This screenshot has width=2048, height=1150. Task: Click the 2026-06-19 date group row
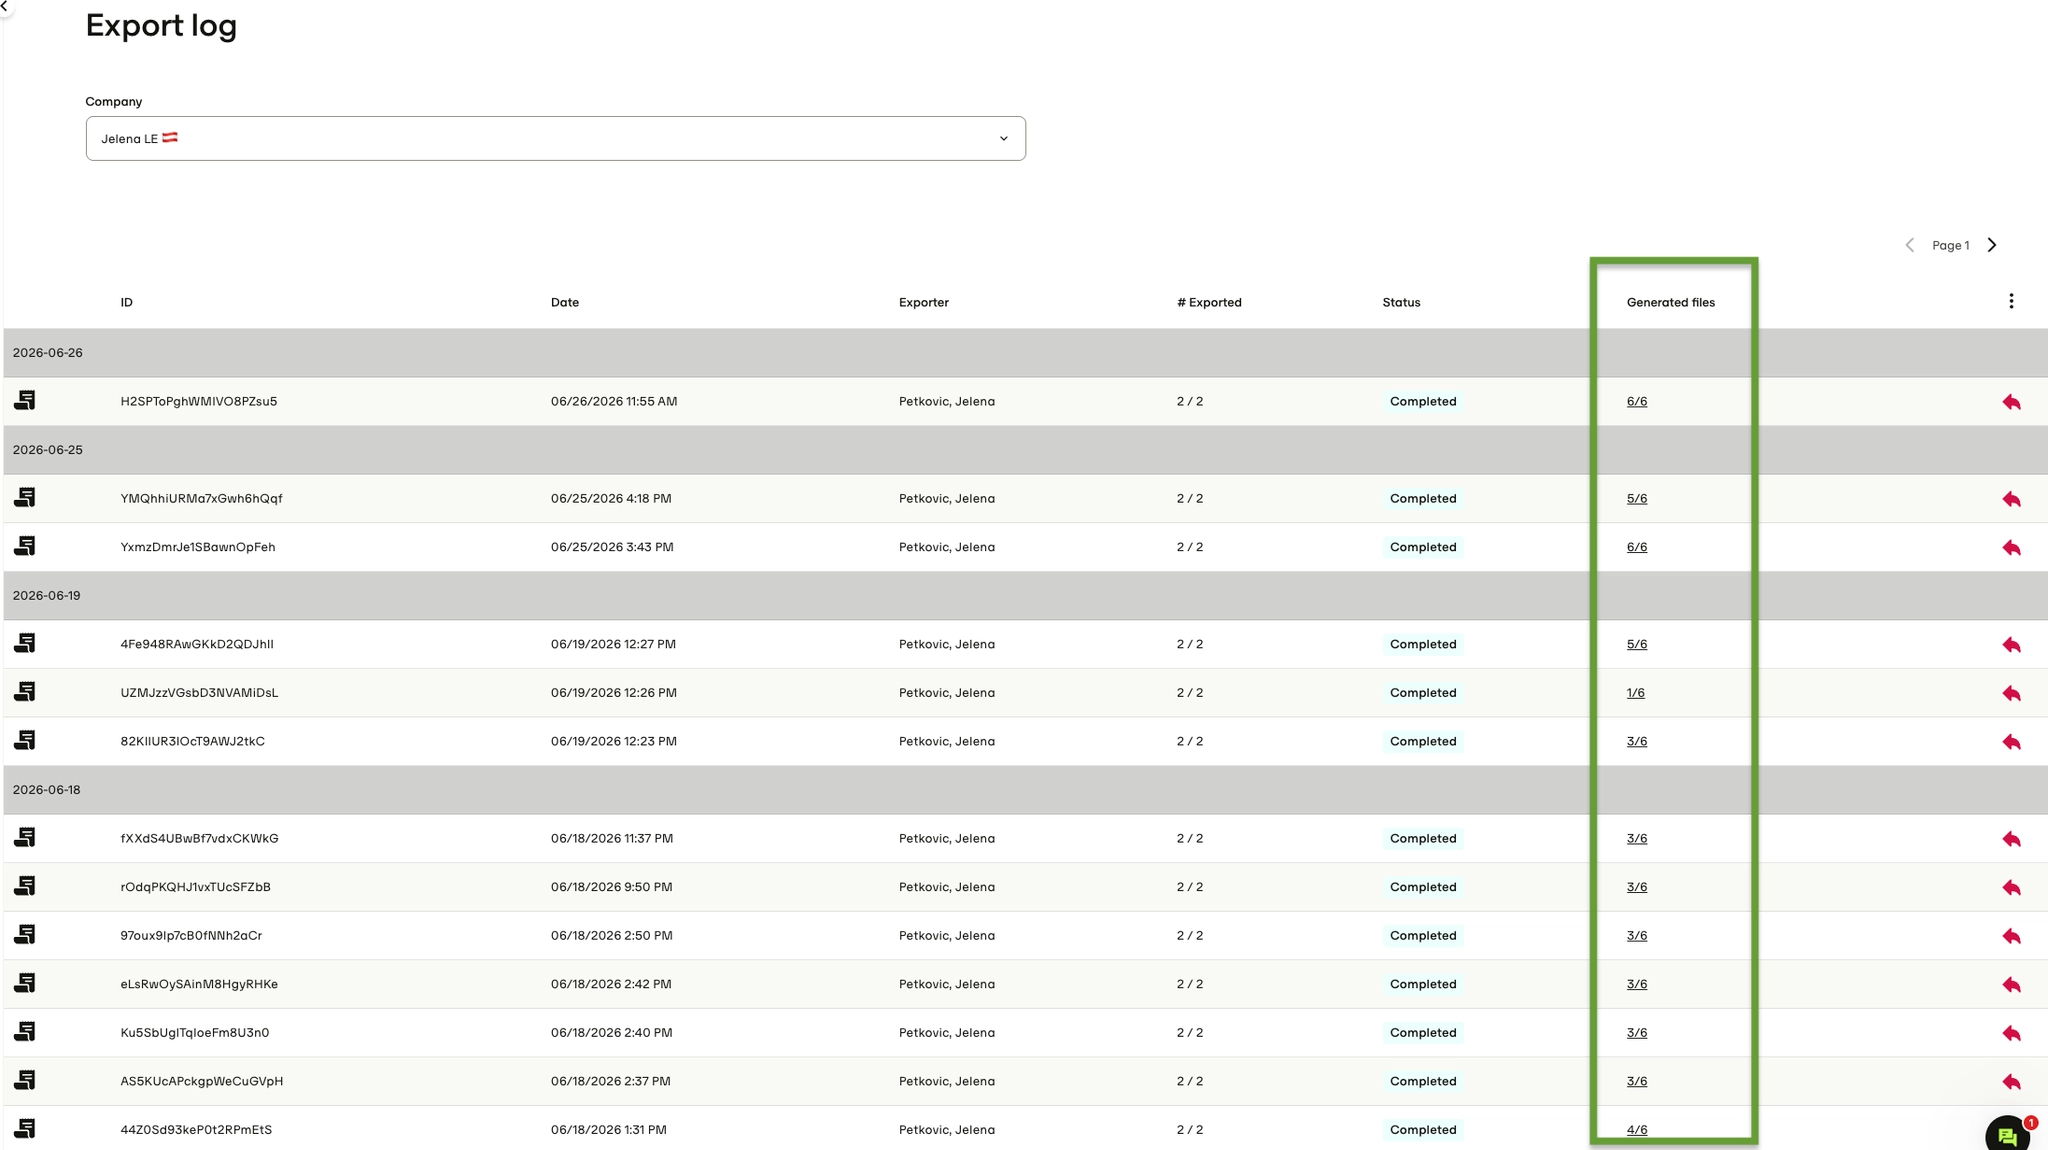(x=1025, y=595)
